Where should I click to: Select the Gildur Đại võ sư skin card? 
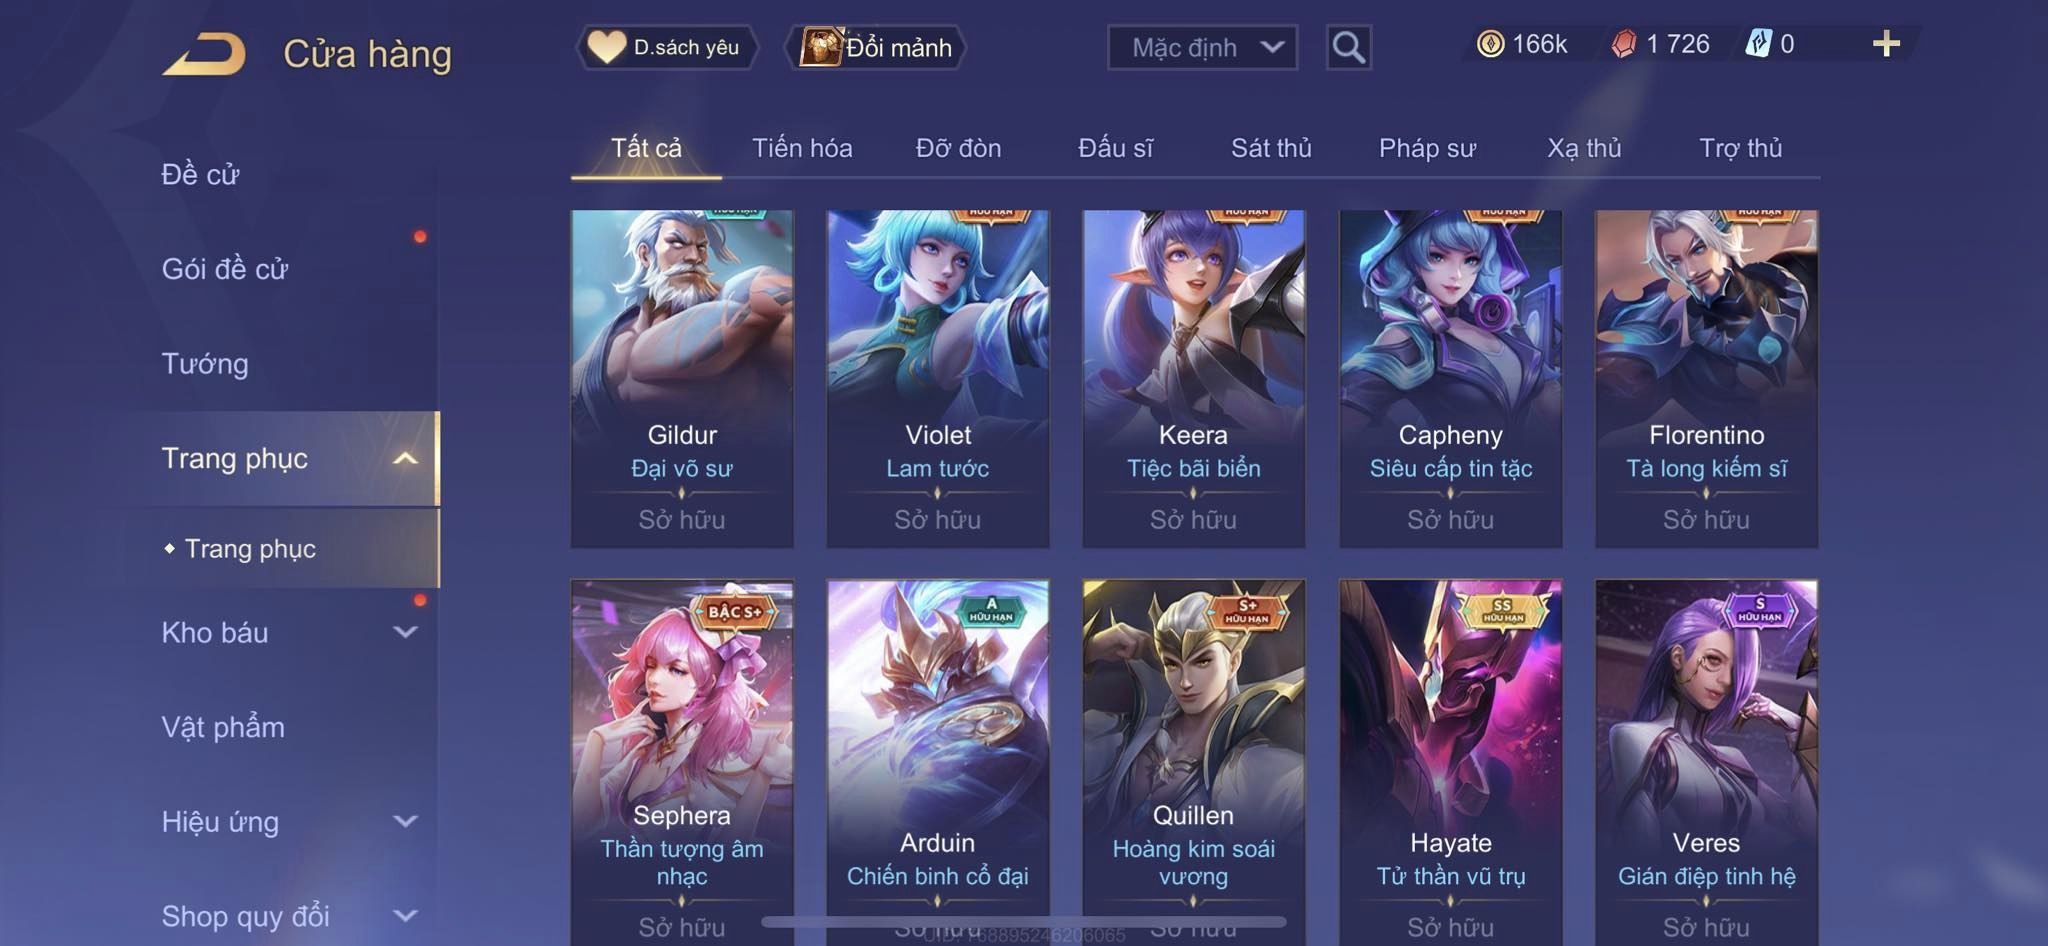click(682, 378)
